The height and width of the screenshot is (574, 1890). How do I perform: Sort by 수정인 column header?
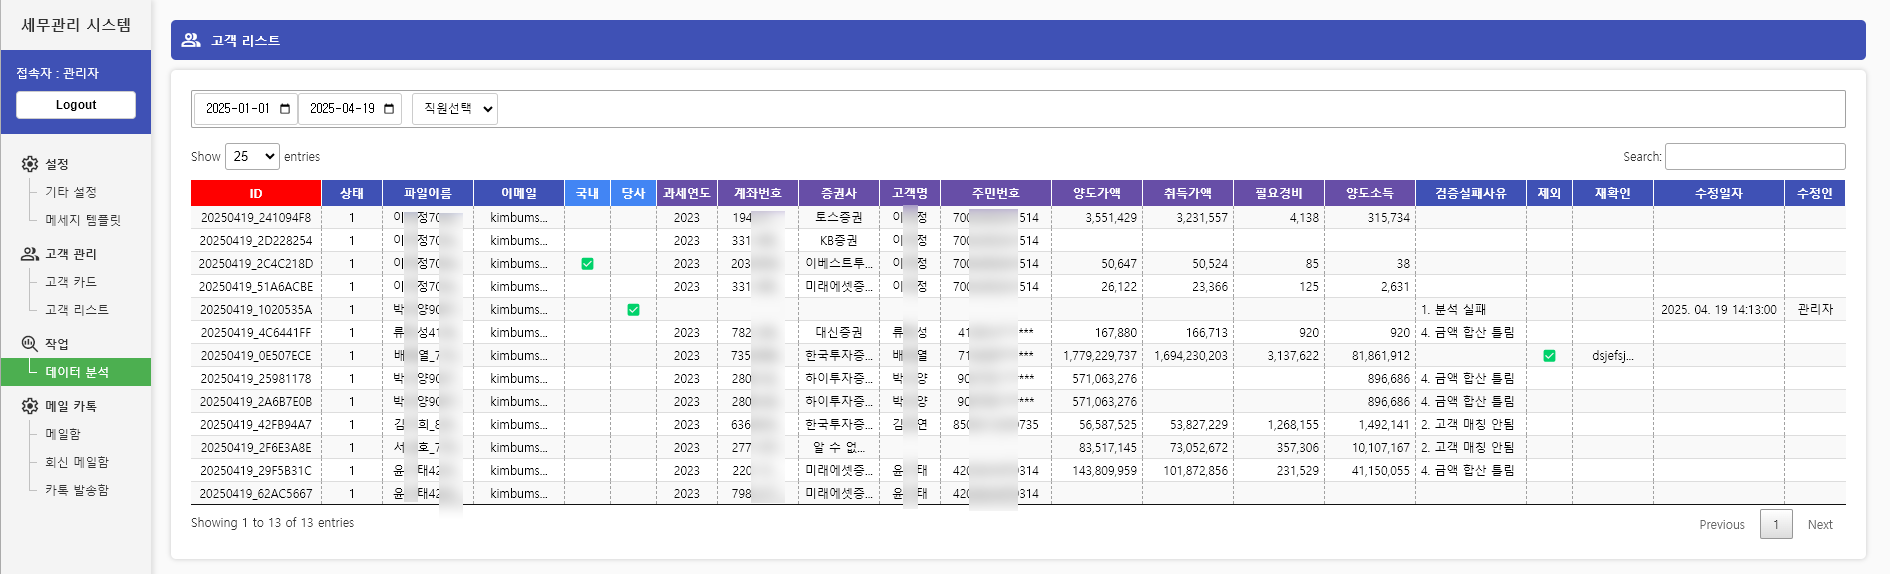[1815, 193]
